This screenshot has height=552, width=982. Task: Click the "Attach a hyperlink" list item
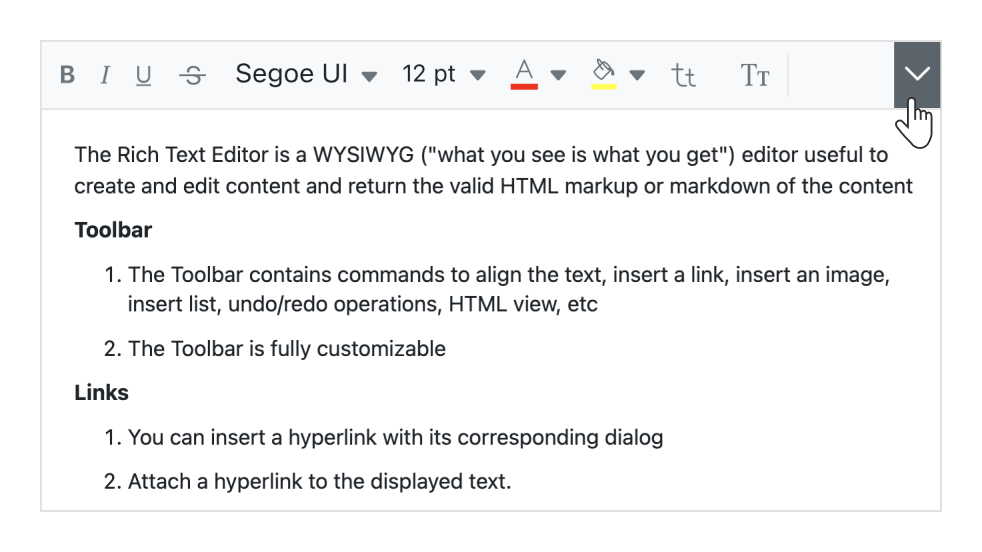319,481
